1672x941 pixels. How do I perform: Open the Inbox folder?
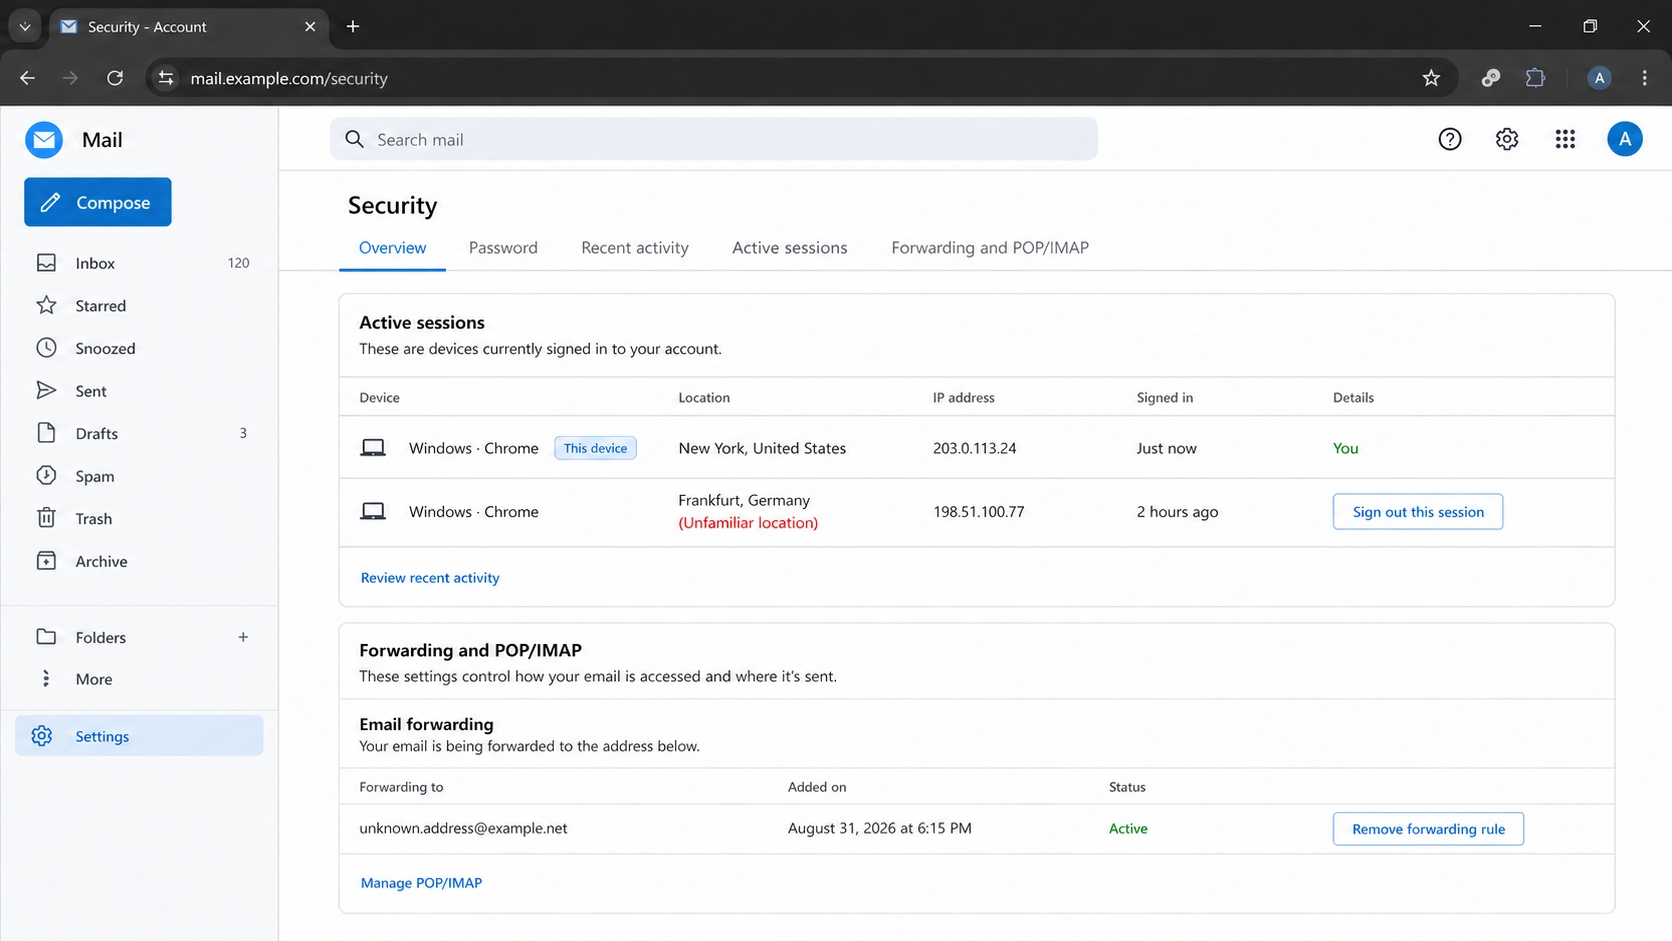[139, 263]
